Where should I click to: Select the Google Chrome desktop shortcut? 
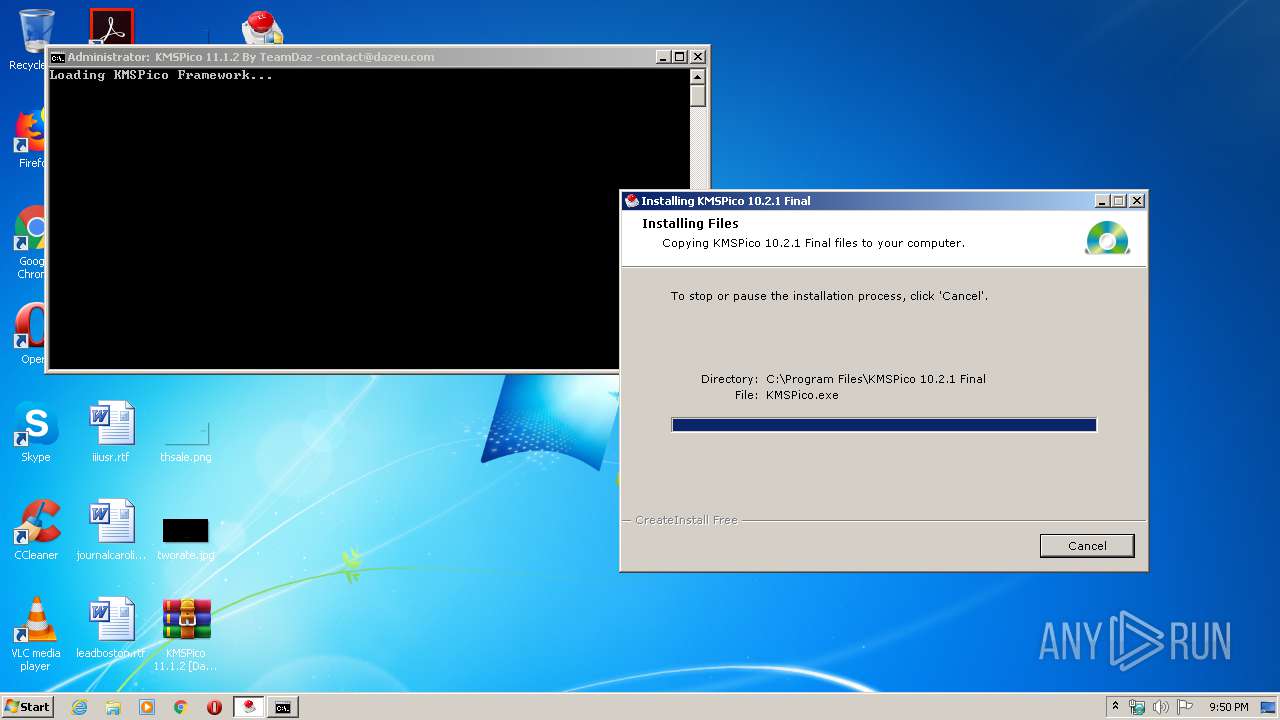pyautogui.click(x=31, y=243)
